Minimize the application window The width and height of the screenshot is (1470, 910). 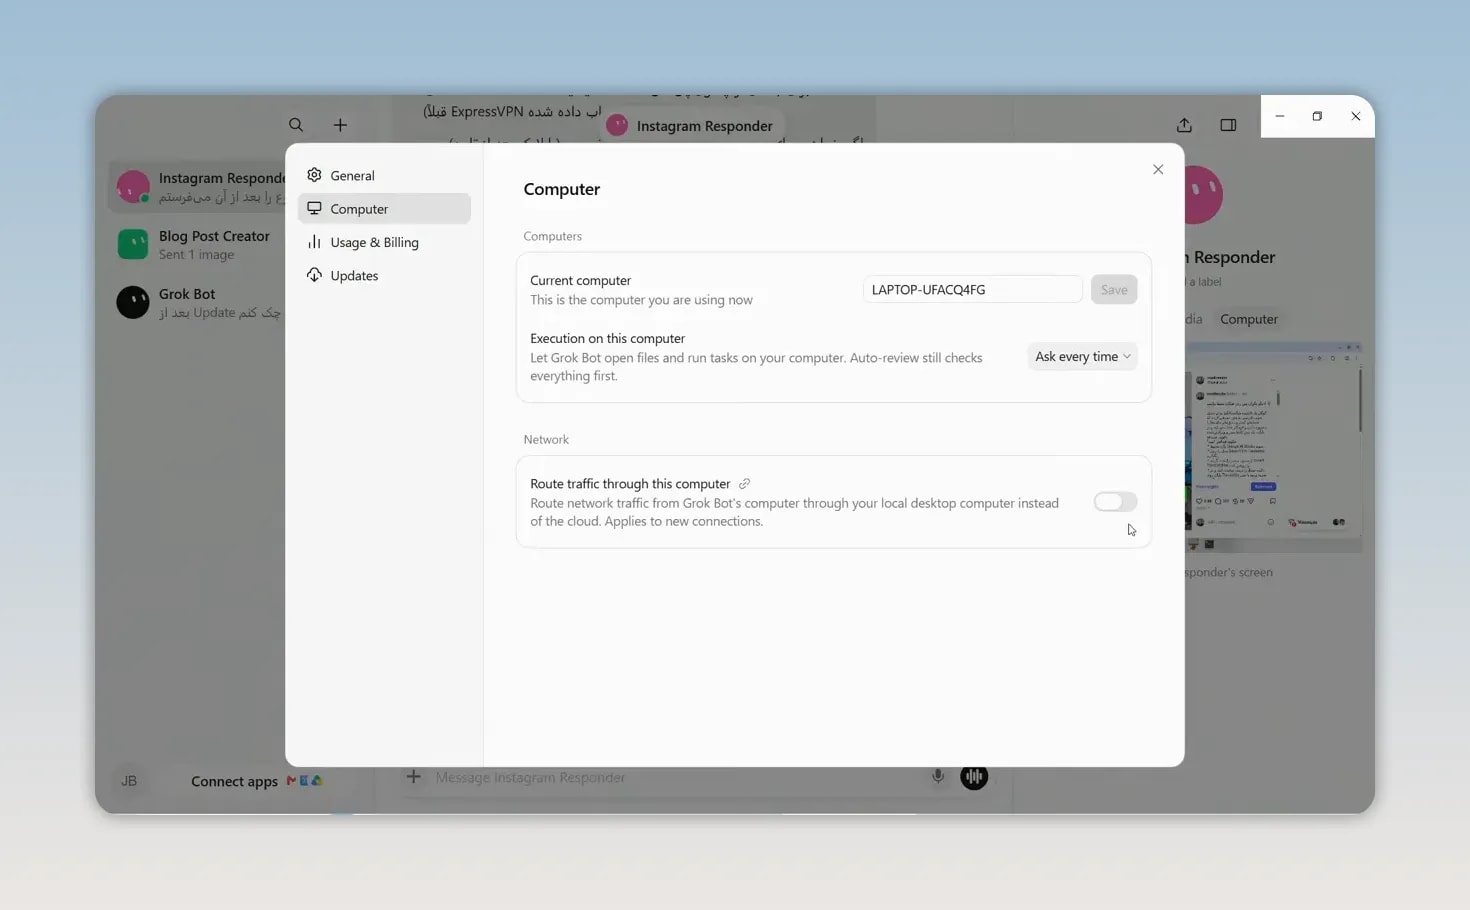pos(1280,116)
